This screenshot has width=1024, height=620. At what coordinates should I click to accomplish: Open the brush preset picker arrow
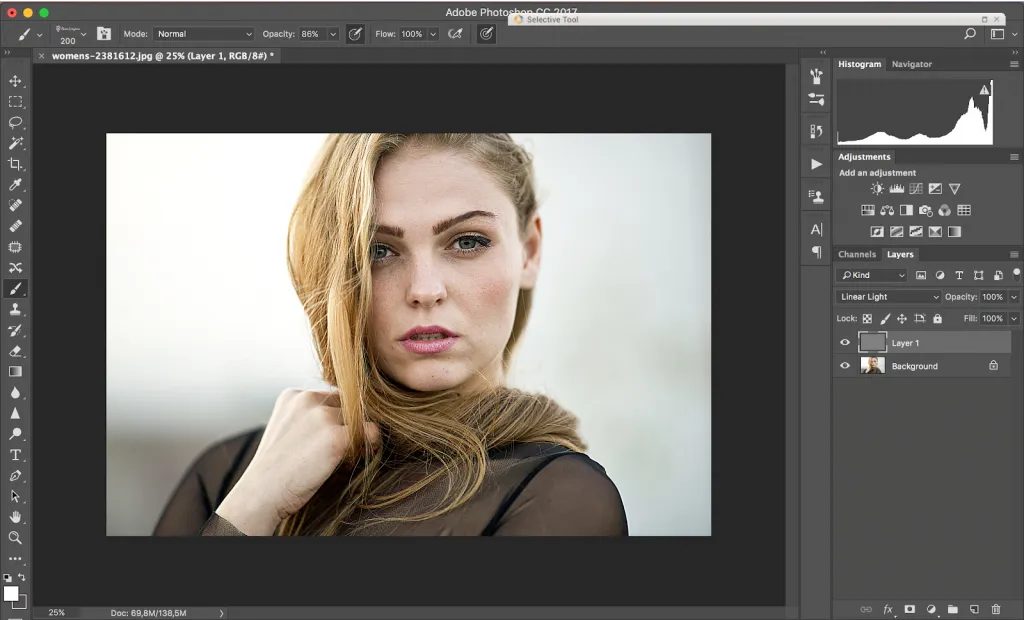[x=84, y=35]
